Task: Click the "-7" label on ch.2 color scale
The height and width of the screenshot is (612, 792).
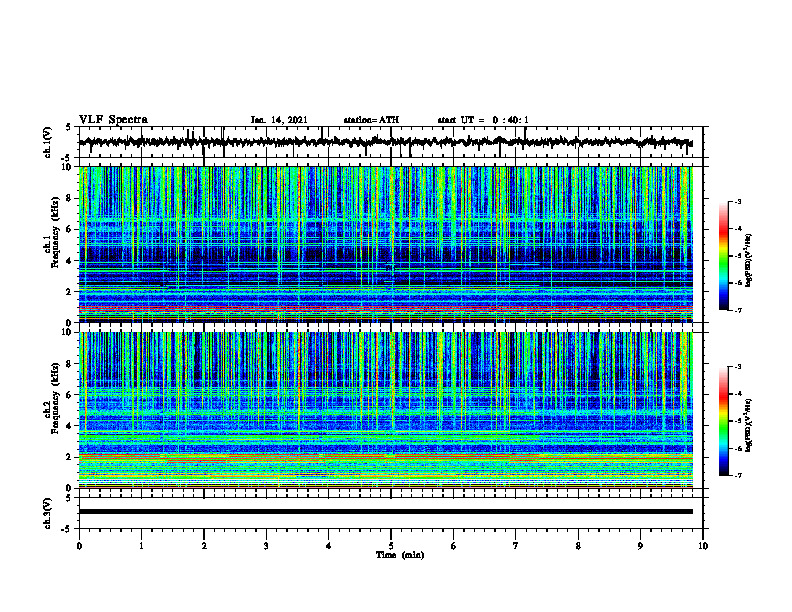Action: pyautogui.click(x=737, y=475)
